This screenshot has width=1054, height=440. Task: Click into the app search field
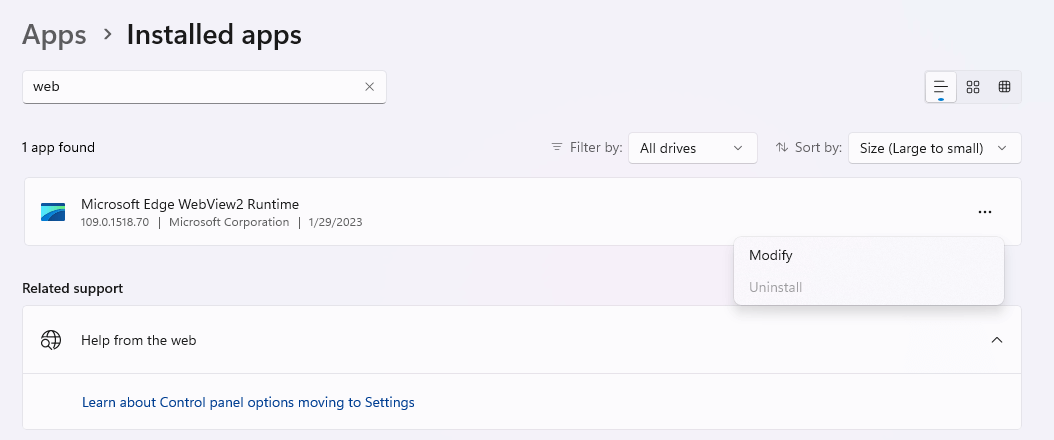tap(190, 87)
